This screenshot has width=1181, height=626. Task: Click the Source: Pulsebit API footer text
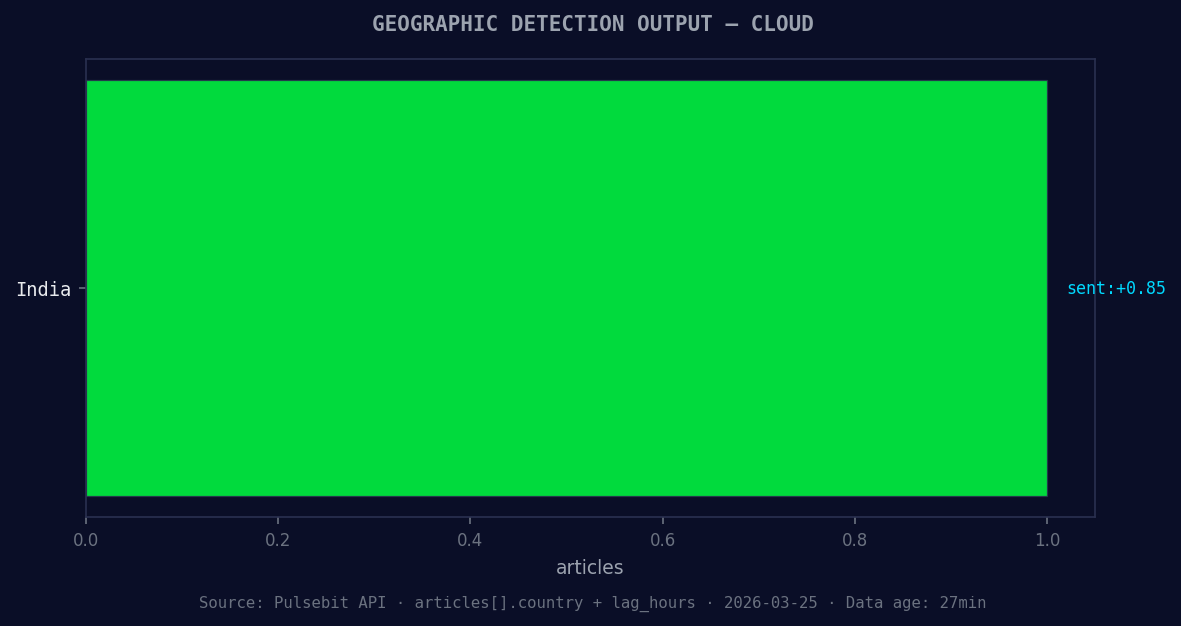point(292,603)
